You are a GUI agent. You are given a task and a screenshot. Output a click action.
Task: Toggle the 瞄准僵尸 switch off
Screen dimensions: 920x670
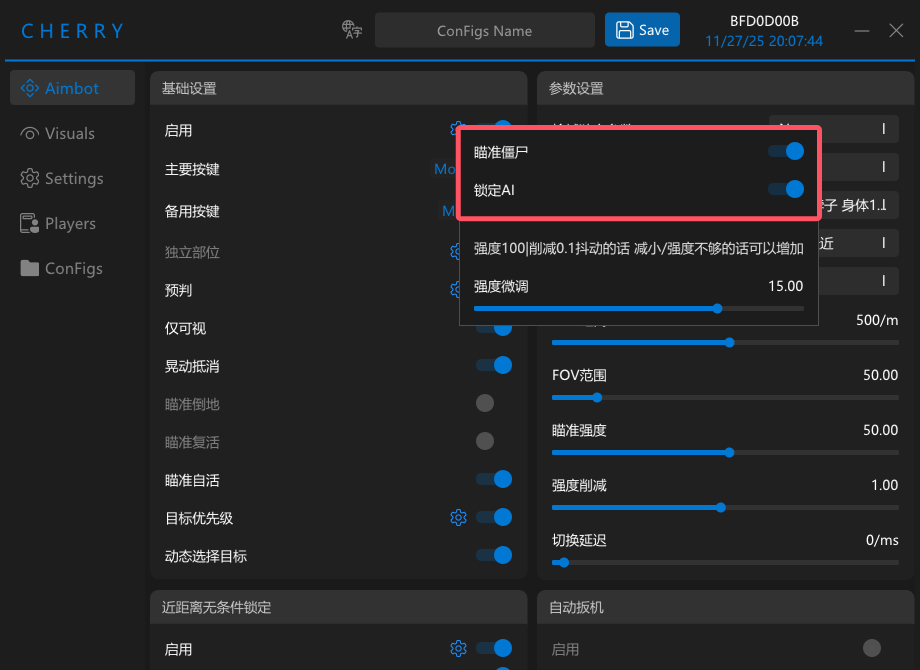point(786,151)
